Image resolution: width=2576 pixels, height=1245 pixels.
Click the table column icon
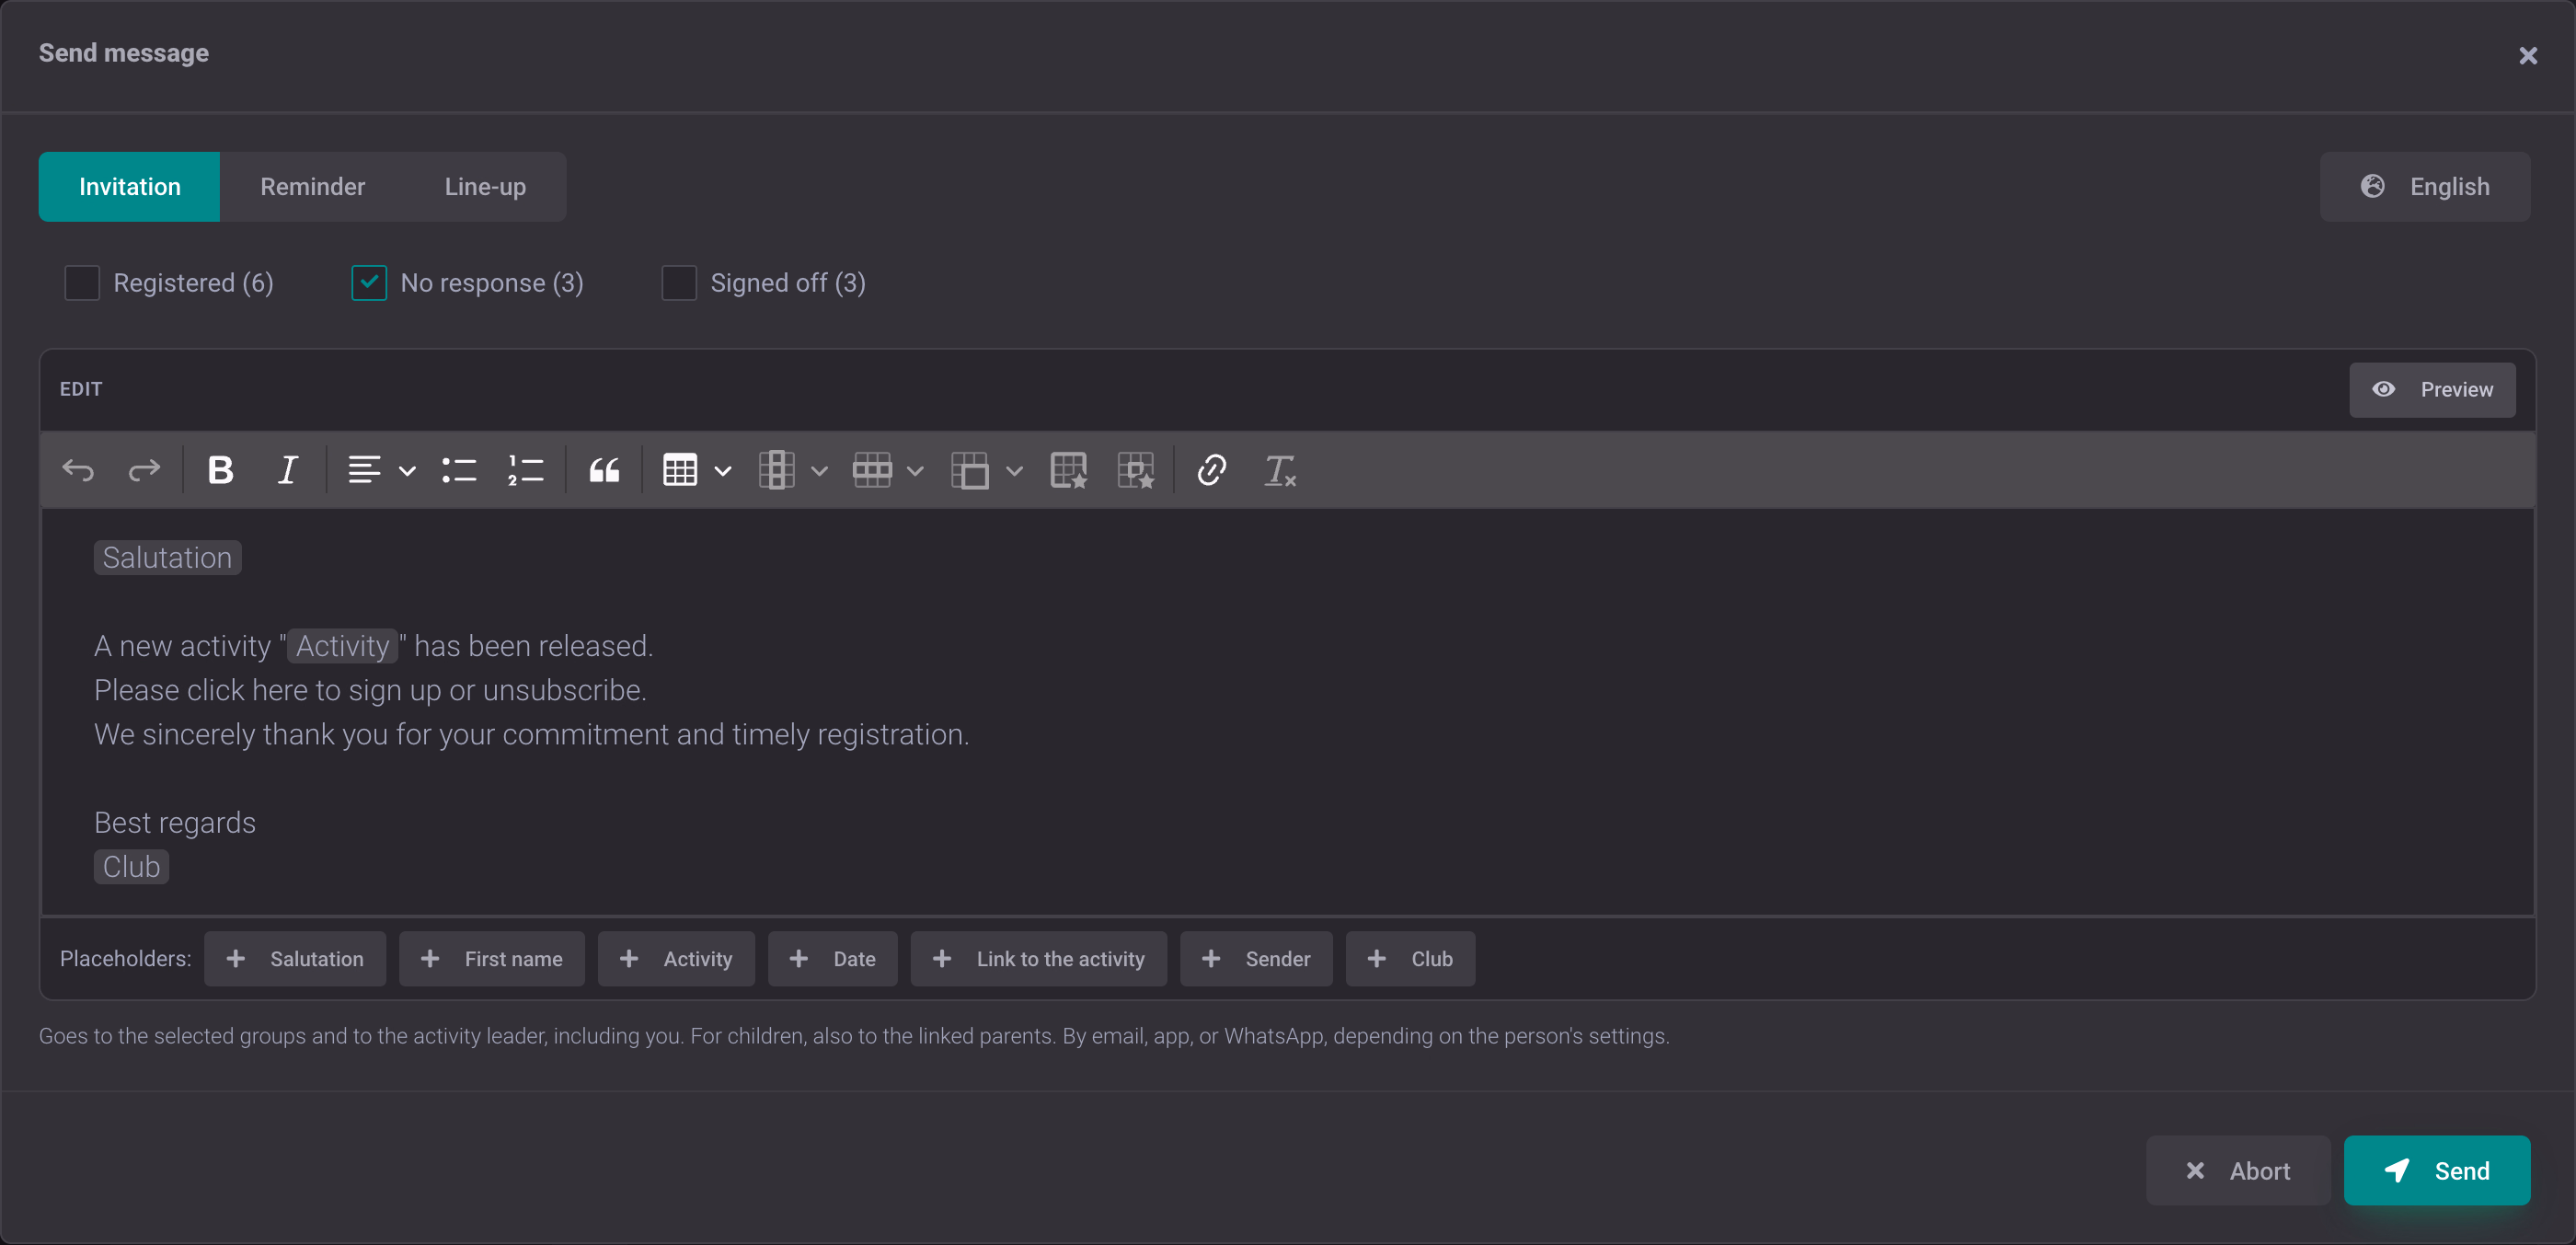pyautogui.click(x=777, y=470)
